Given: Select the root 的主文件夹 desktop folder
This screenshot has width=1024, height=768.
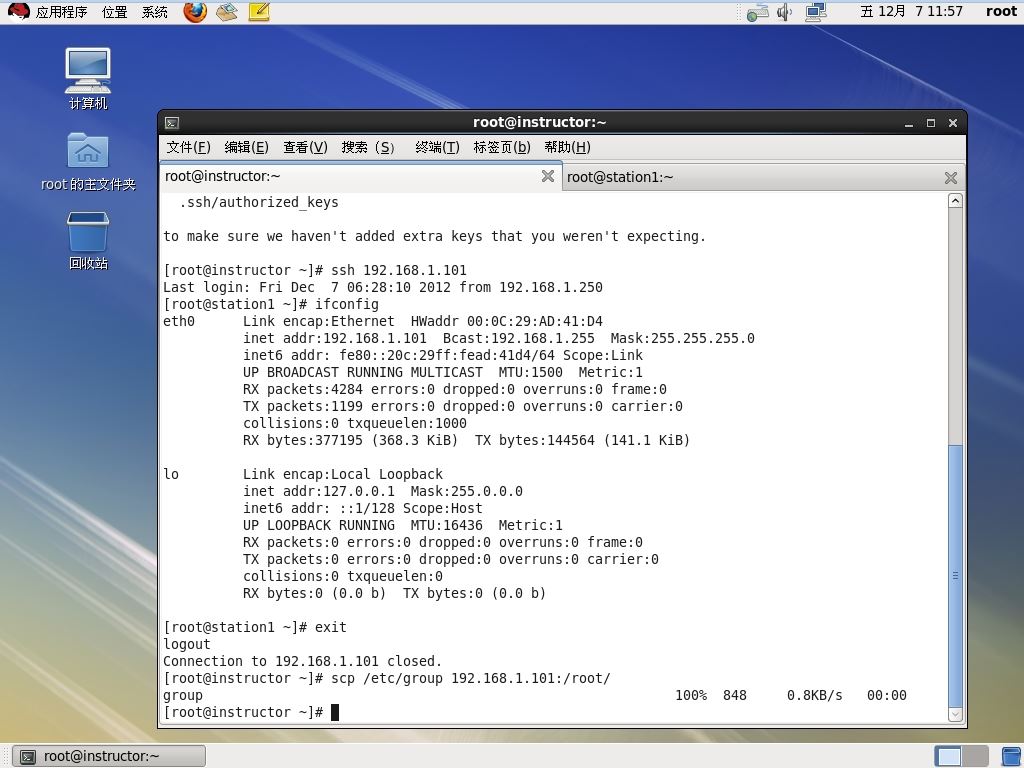Looking at the screenshot, I should coord(88,162).
